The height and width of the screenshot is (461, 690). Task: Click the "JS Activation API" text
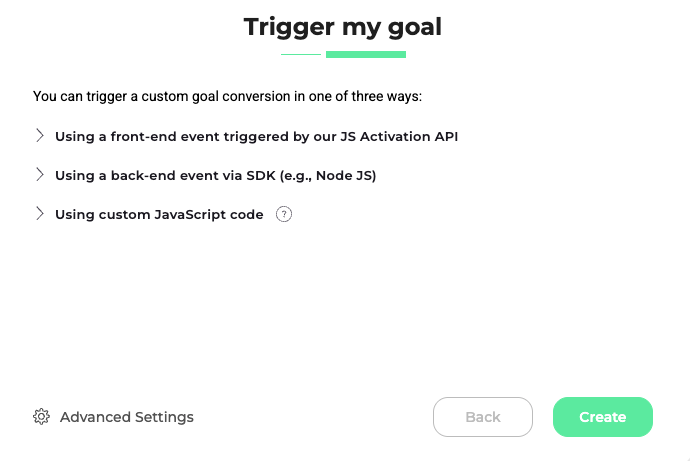[401, 136]
